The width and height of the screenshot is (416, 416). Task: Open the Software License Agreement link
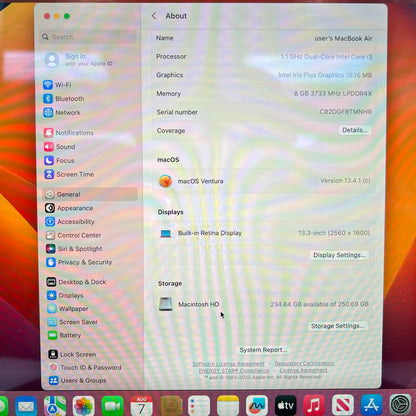tap(228, 364)
